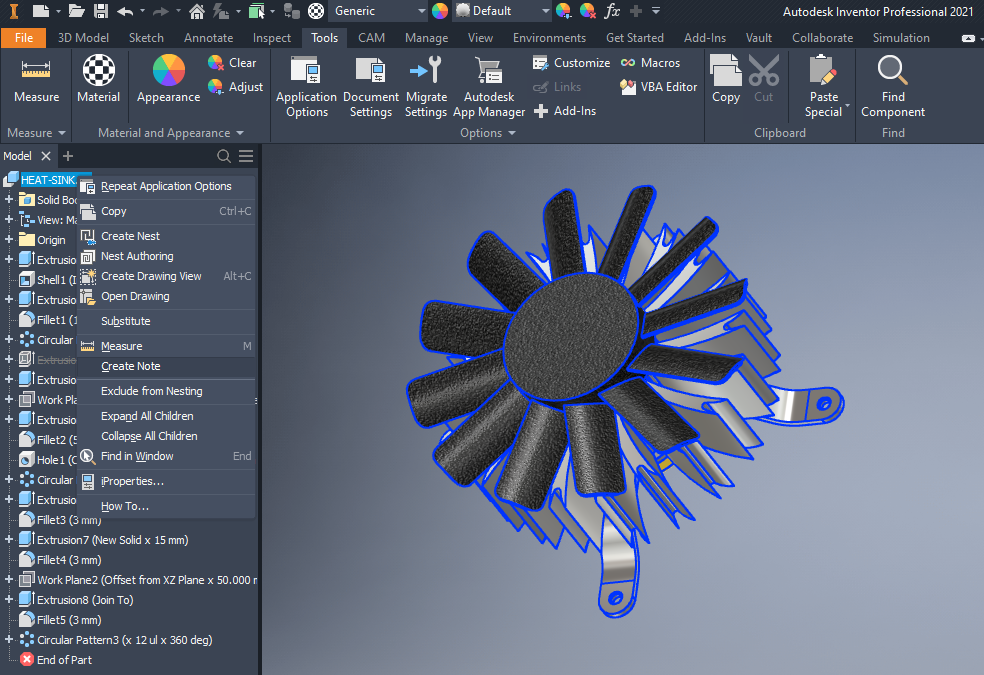This screenshot has width=984, height=675.
Task: Choose Substitute in context menu
Action: 166,321
